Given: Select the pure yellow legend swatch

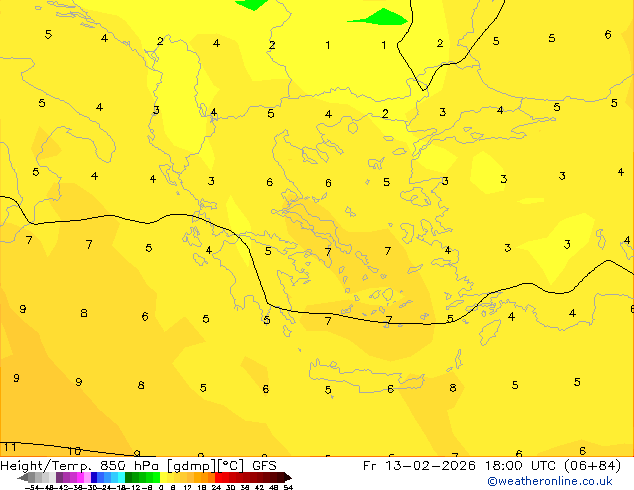Looking at the screenshot, I should coord(163,477).
